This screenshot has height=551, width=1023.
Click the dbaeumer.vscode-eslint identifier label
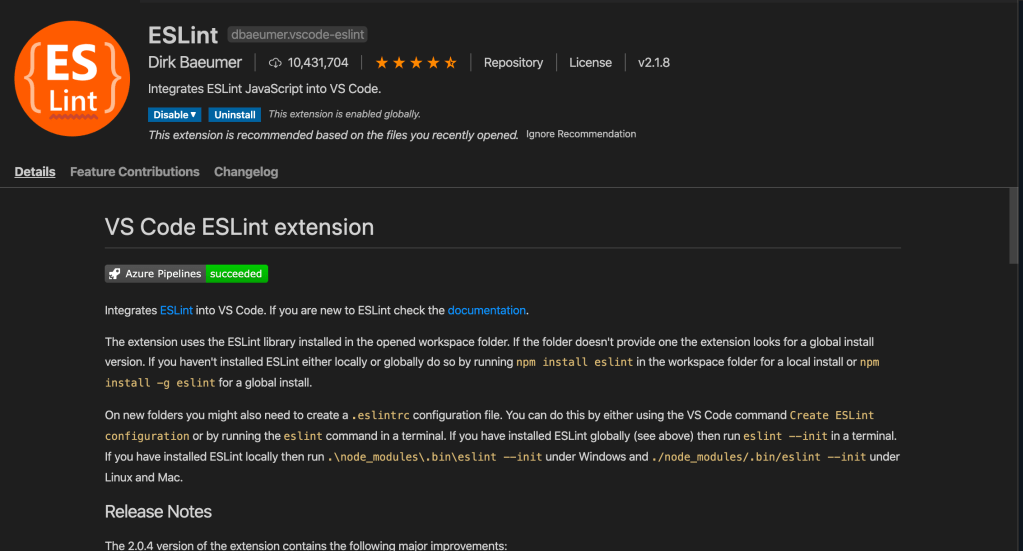pos(298,35)
